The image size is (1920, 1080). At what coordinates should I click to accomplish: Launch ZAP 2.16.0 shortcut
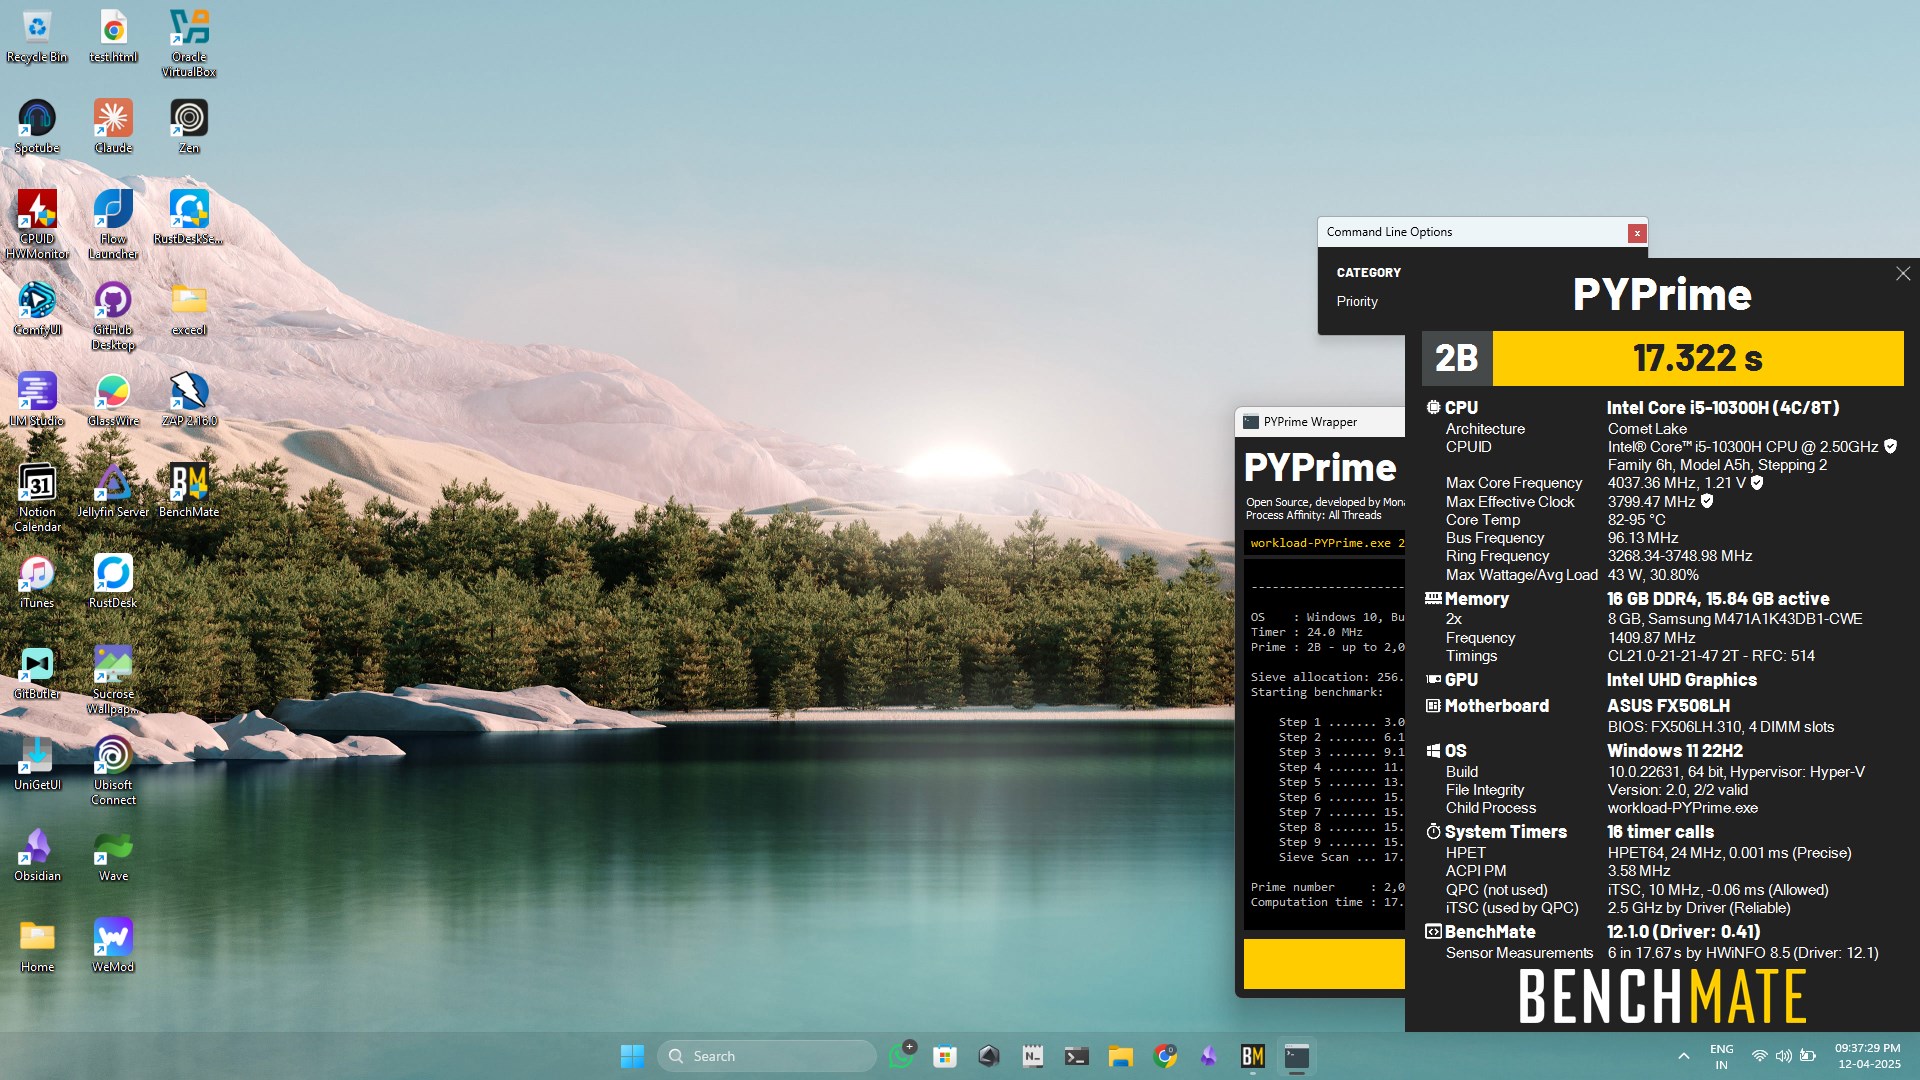(189, 400)
